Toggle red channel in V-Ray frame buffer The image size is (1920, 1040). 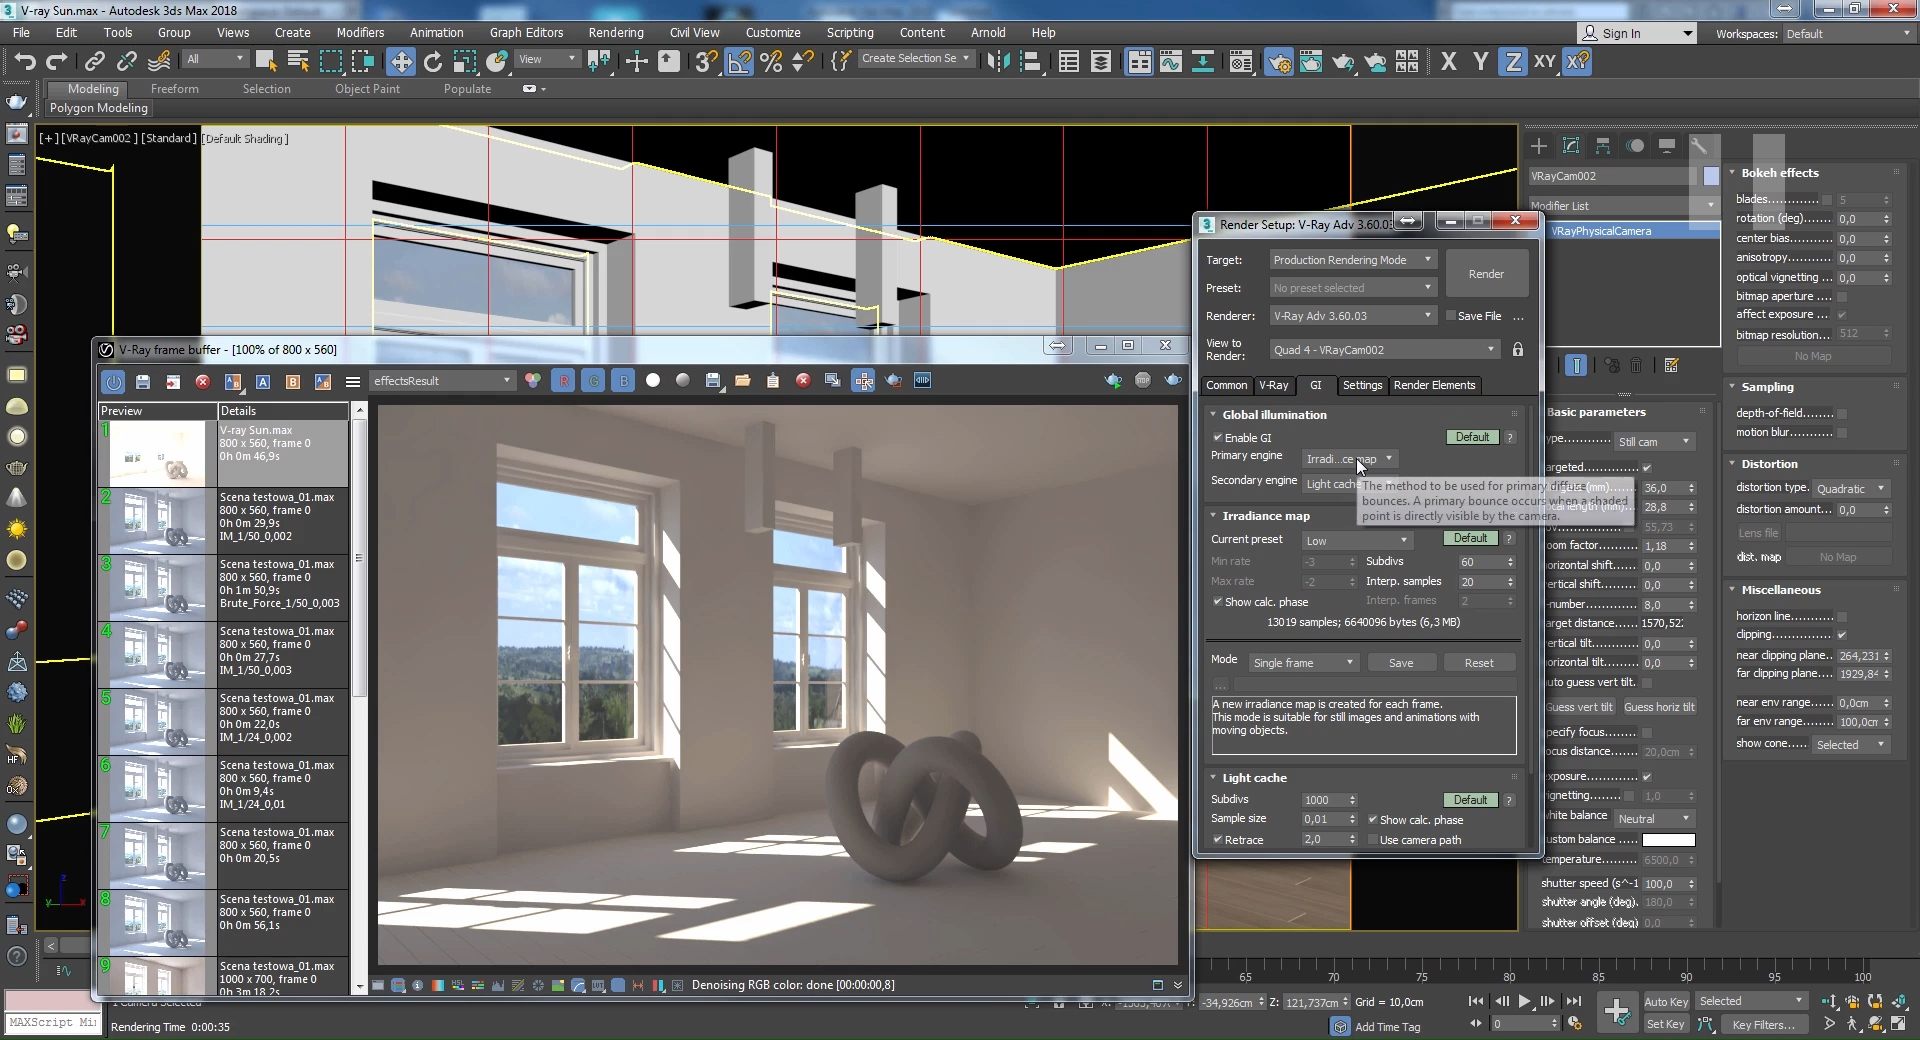pyautogui.click(x=563, y=381)
